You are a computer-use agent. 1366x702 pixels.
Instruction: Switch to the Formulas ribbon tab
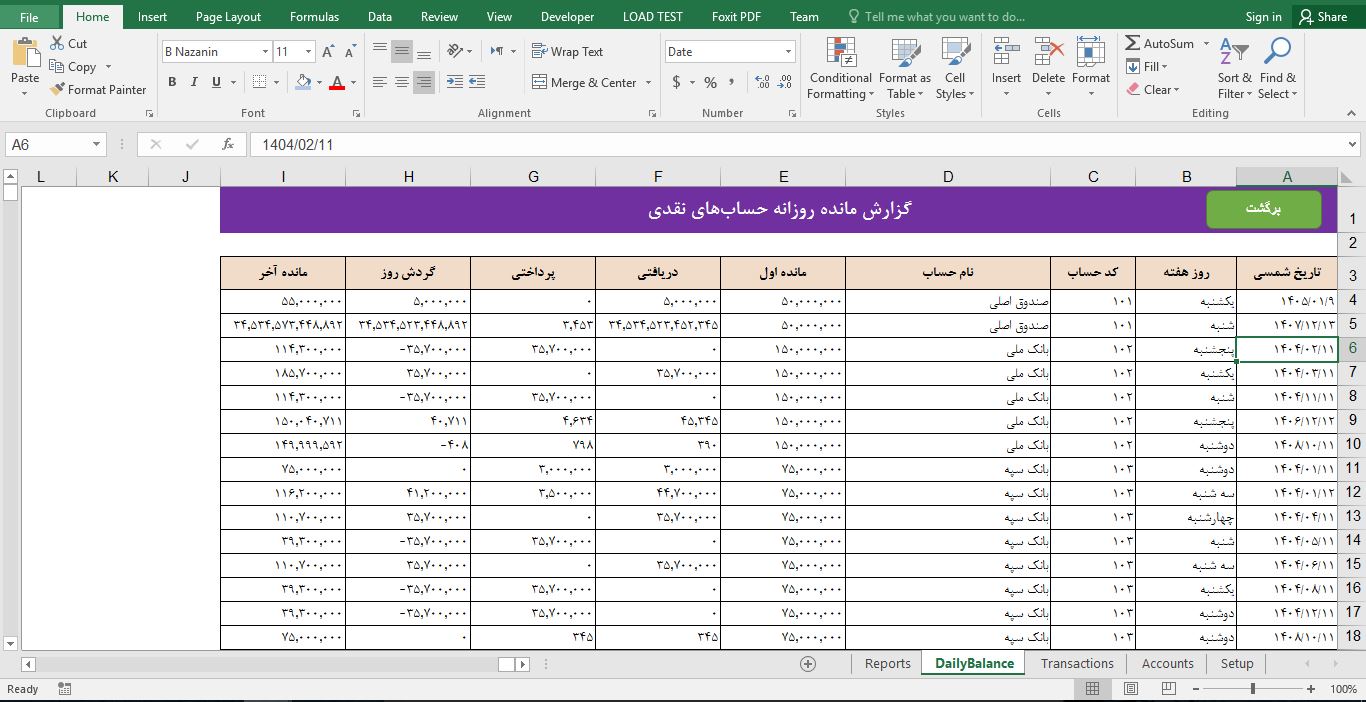coord(314,16)
